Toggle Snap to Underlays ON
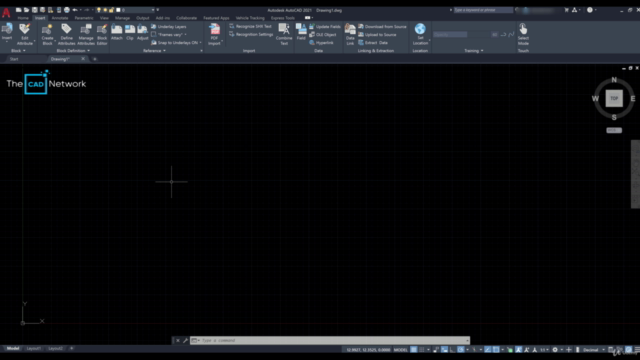Viewport: 640px width, 360px height. (x=176, y=42)
